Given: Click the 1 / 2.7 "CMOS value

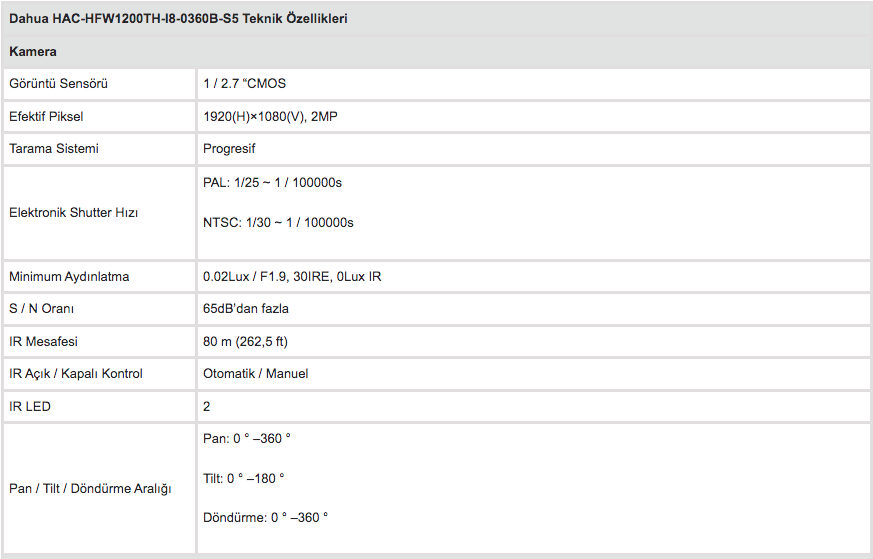Looking at the screenshot, I should [244, 84].
